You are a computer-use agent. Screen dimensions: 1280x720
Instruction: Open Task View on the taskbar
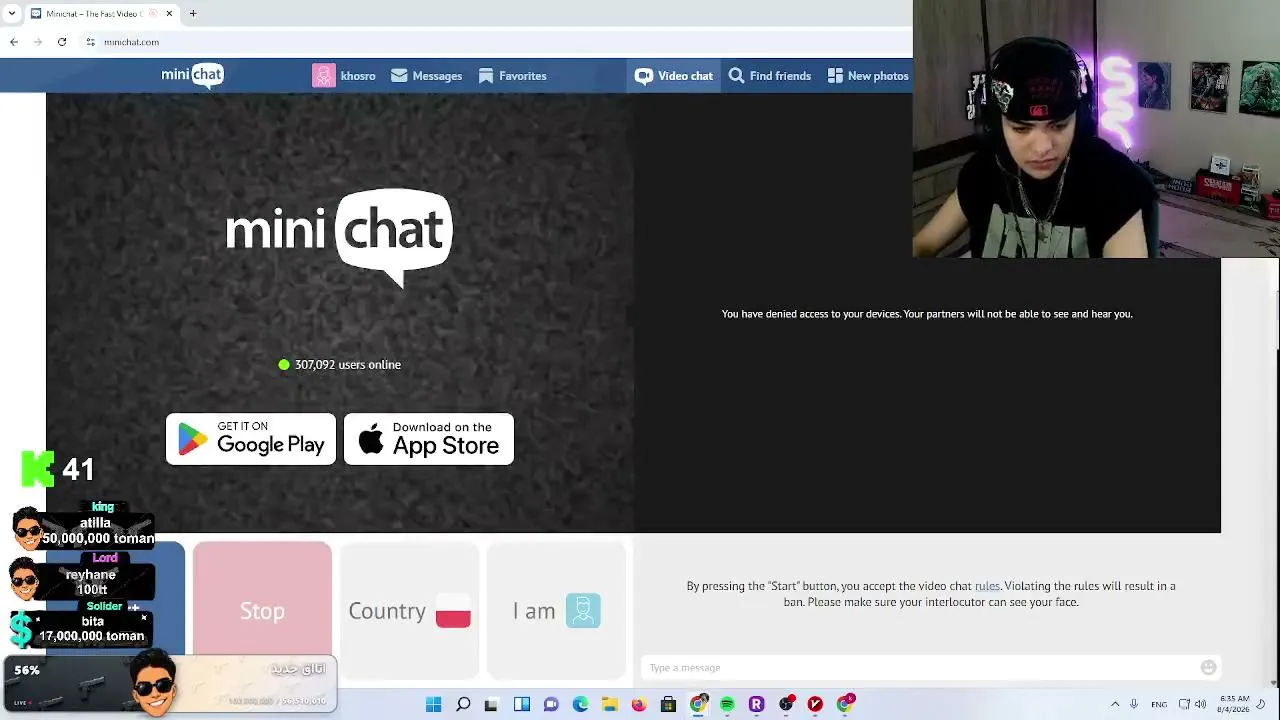click(491, 704)
